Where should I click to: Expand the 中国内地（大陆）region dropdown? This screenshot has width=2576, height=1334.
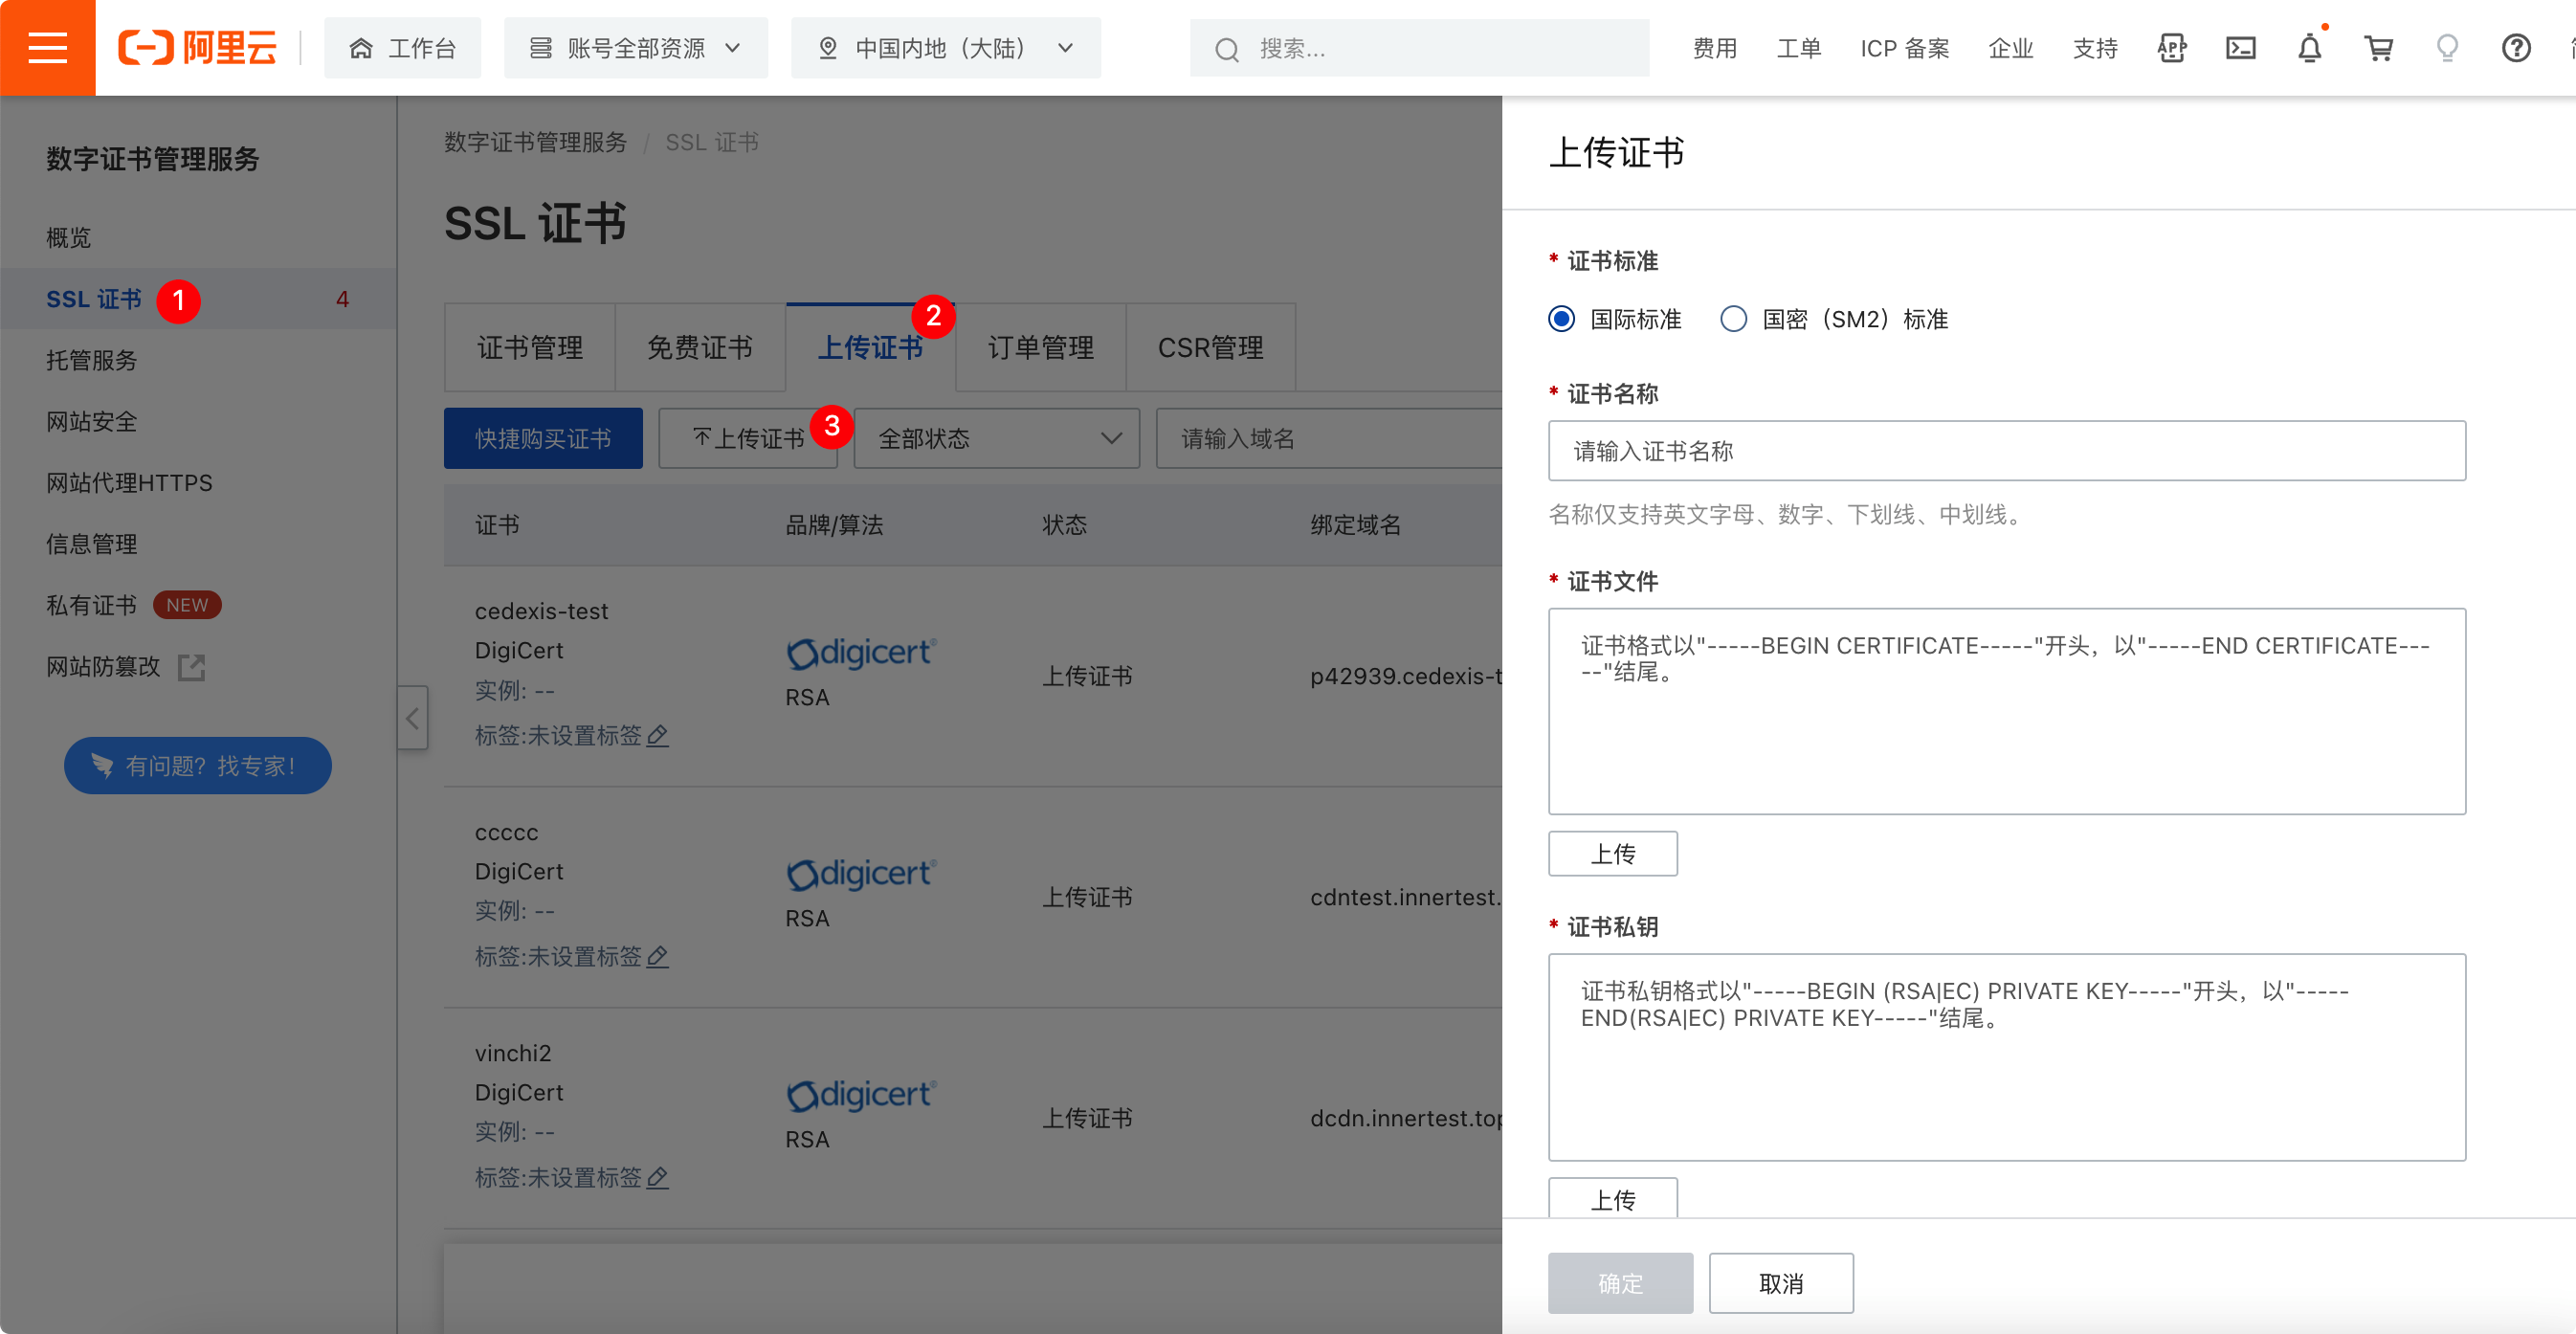946,48
